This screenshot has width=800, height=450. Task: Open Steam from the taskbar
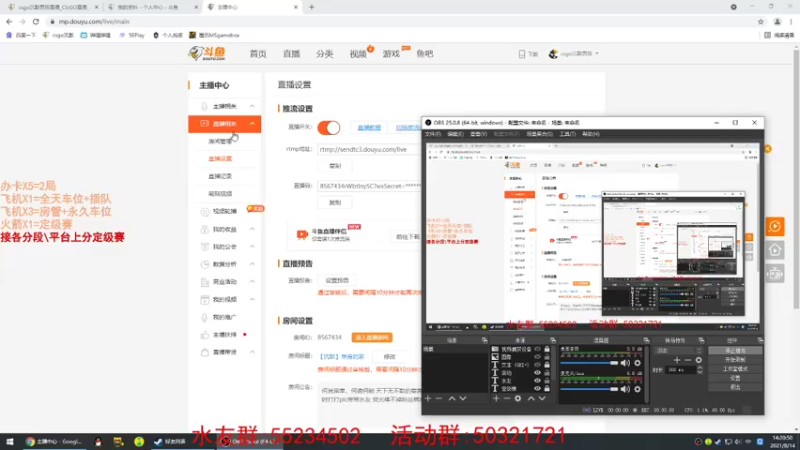click(x=171, y=442)
